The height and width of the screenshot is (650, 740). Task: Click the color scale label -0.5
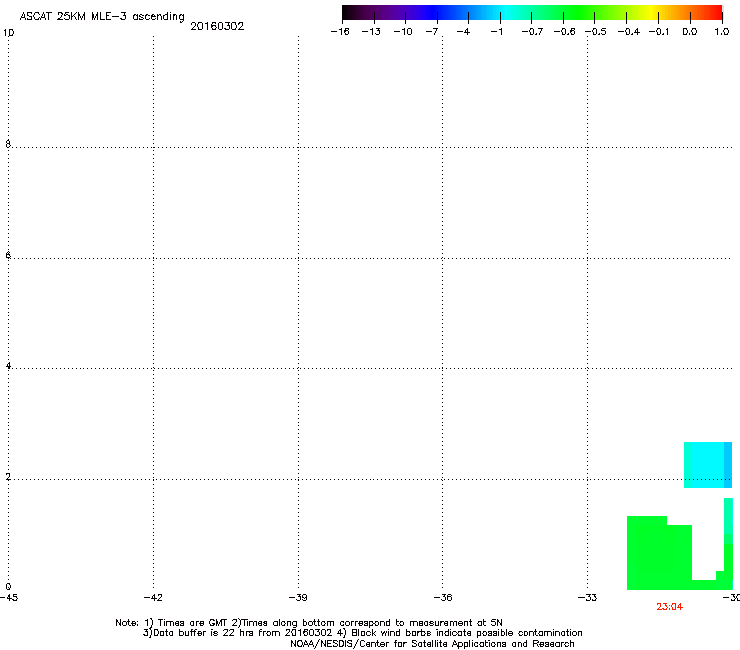pos(596,32)
